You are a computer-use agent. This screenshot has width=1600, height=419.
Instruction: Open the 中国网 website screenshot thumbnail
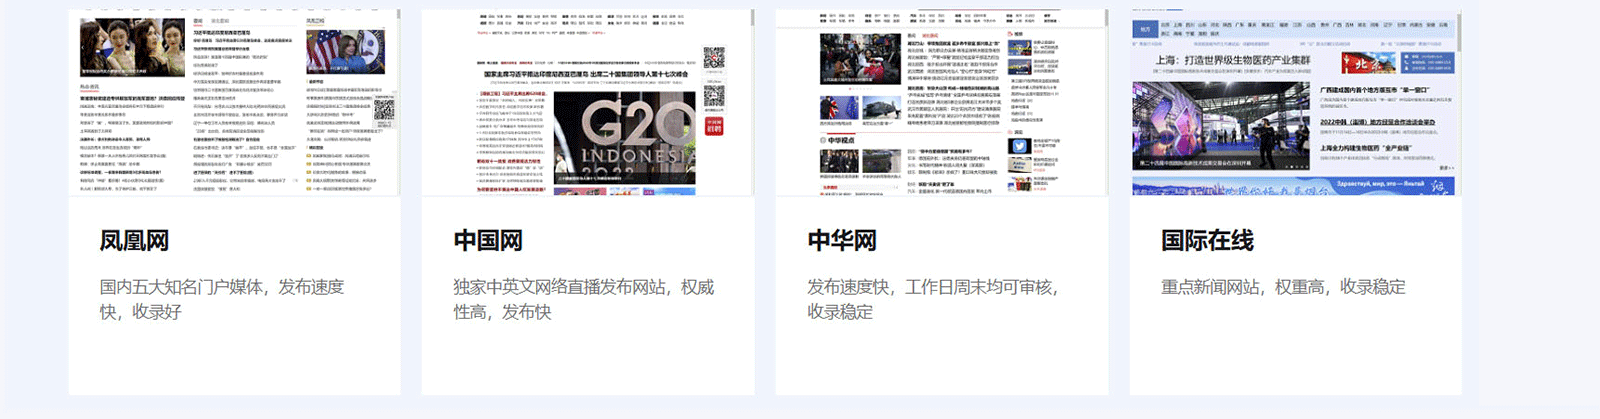[x=588, y=102]
